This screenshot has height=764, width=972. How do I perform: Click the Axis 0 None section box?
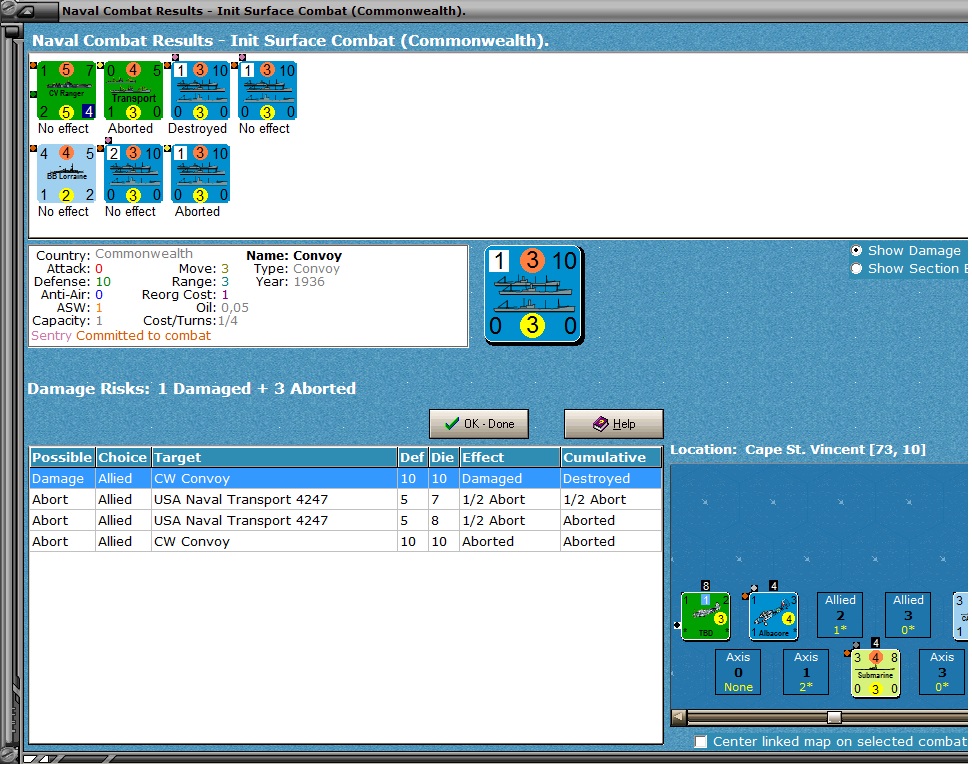[738, 672]
